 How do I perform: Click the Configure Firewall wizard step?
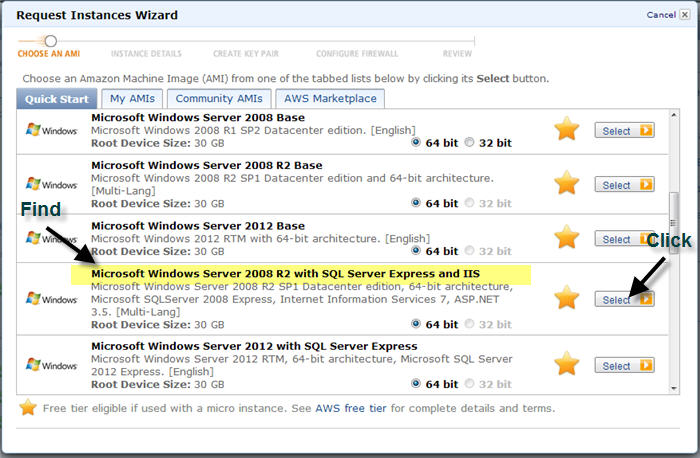pyautogui.click(x=357, y=54)
